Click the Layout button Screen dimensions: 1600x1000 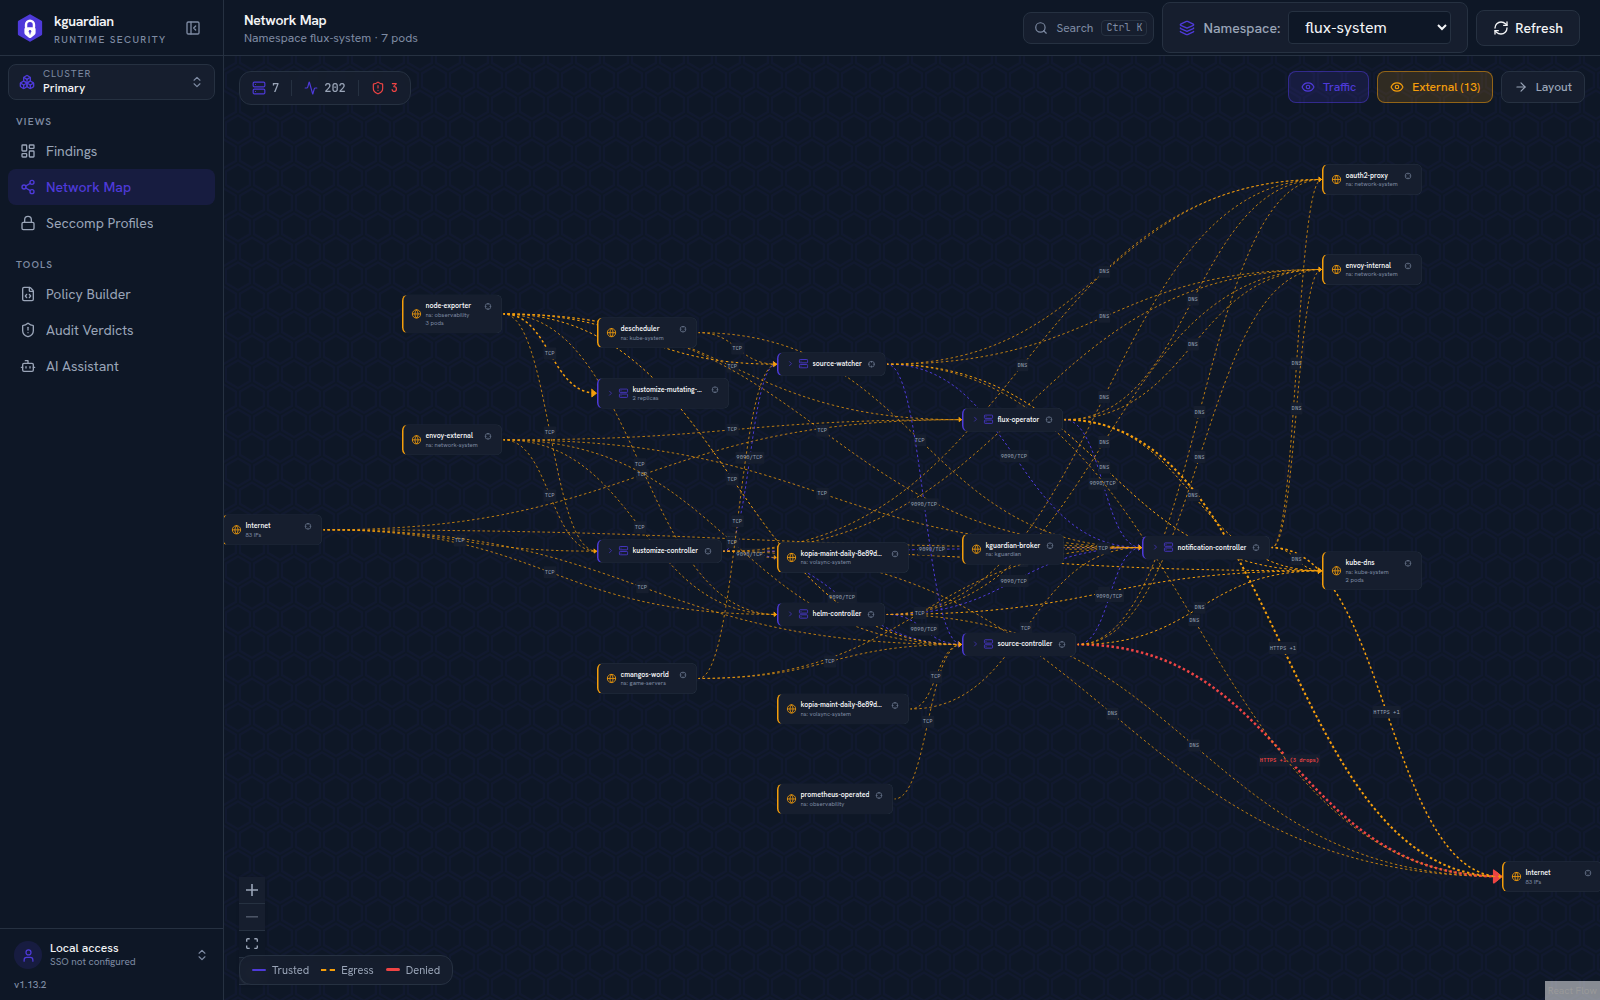1543,87
